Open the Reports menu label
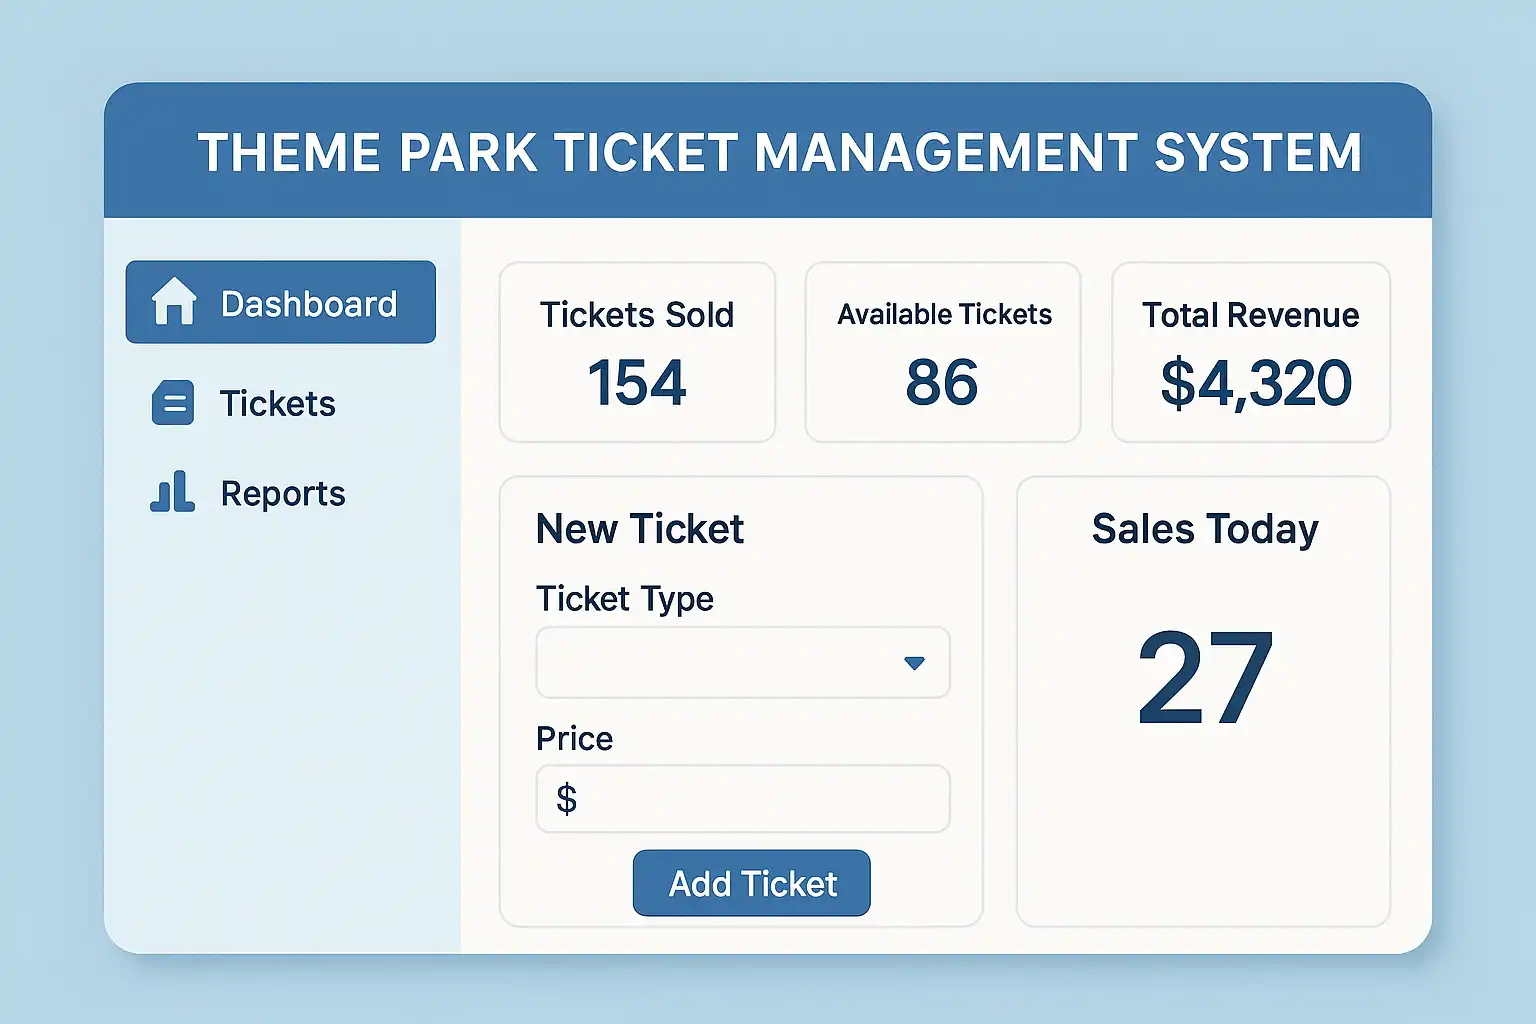 tap(283, 493)
